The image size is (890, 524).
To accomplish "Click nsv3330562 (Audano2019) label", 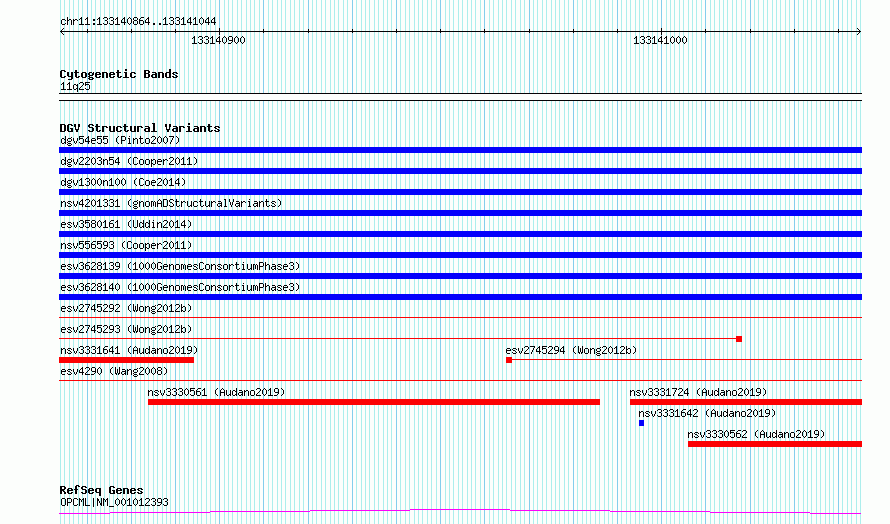I will (x=756, y=434).
